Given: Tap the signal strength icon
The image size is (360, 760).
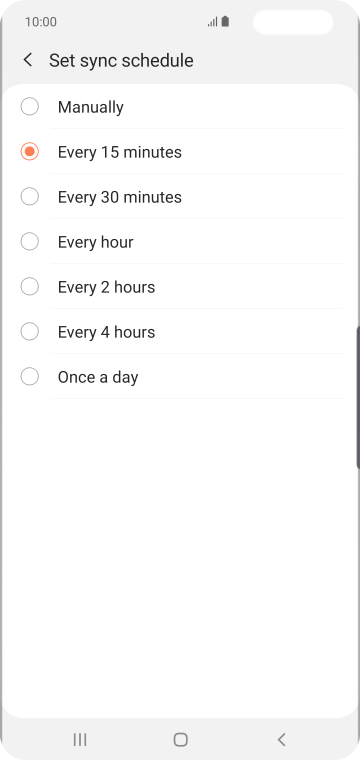Looking at the screenshot, I should (212, 22).
